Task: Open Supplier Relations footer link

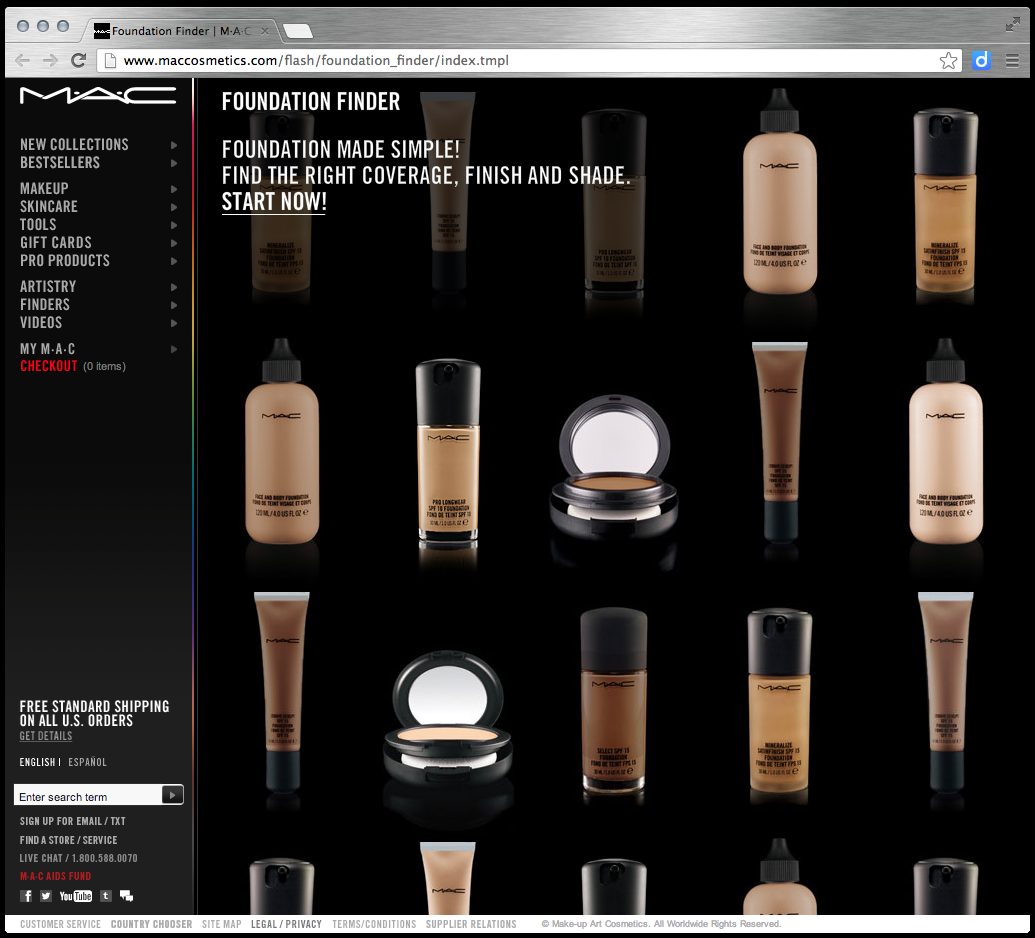Action: 471,924
